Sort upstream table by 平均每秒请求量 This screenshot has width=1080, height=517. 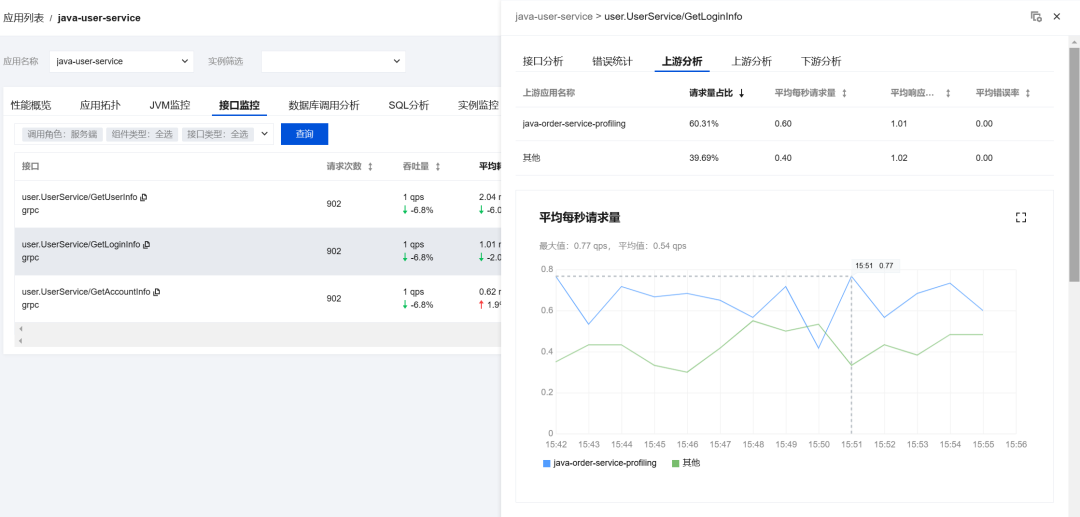pos(844,93)
